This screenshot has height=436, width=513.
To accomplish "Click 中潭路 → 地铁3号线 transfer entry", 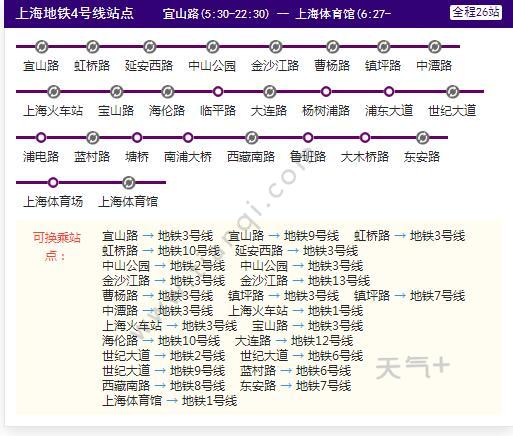I will pyautogui.click(x=157, y=311).
